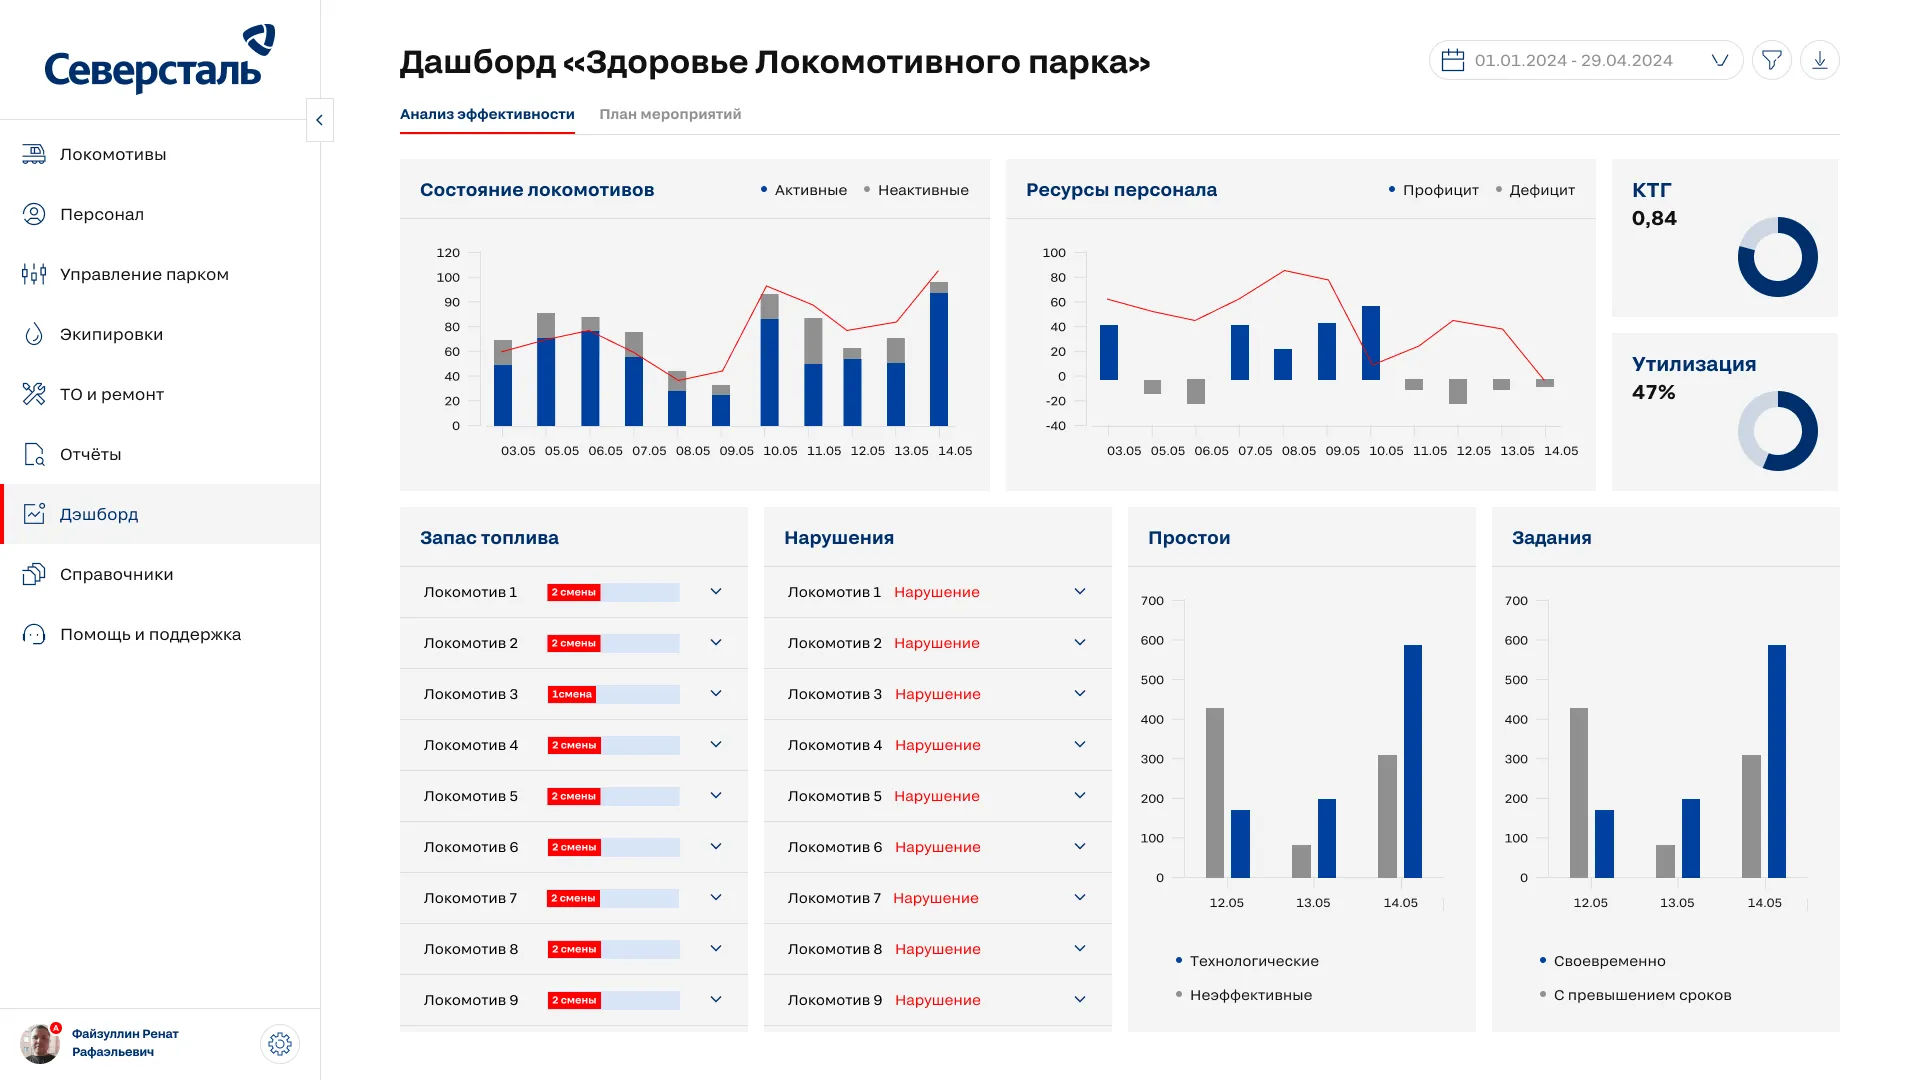Click the ТО и ремонт menu label

(x=112, y=394)
